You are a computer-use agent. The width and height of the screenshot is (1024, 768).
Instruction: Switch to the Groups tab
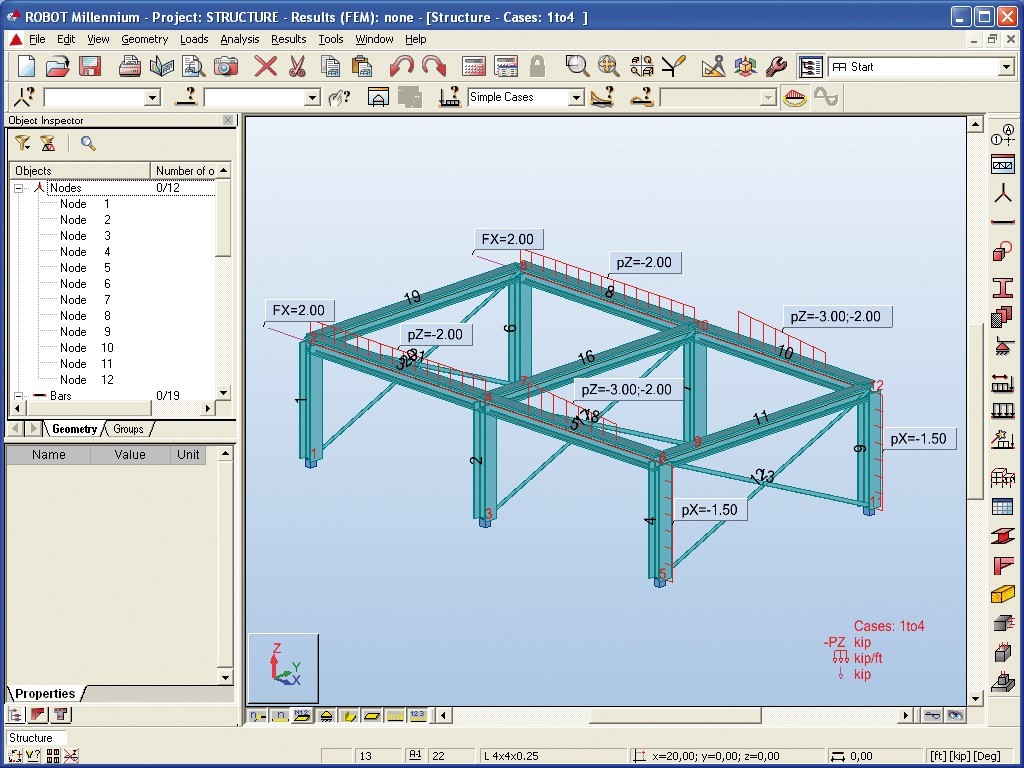127,428
